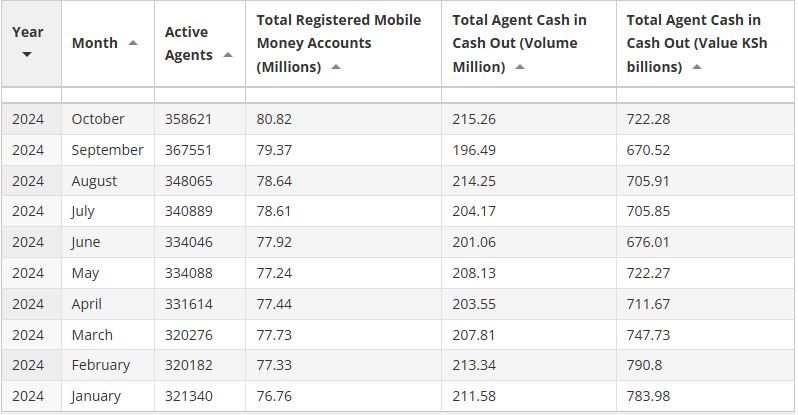
Task: Click sort arrow for Cash Out Value KSh column
Action: tap(697, 67)
